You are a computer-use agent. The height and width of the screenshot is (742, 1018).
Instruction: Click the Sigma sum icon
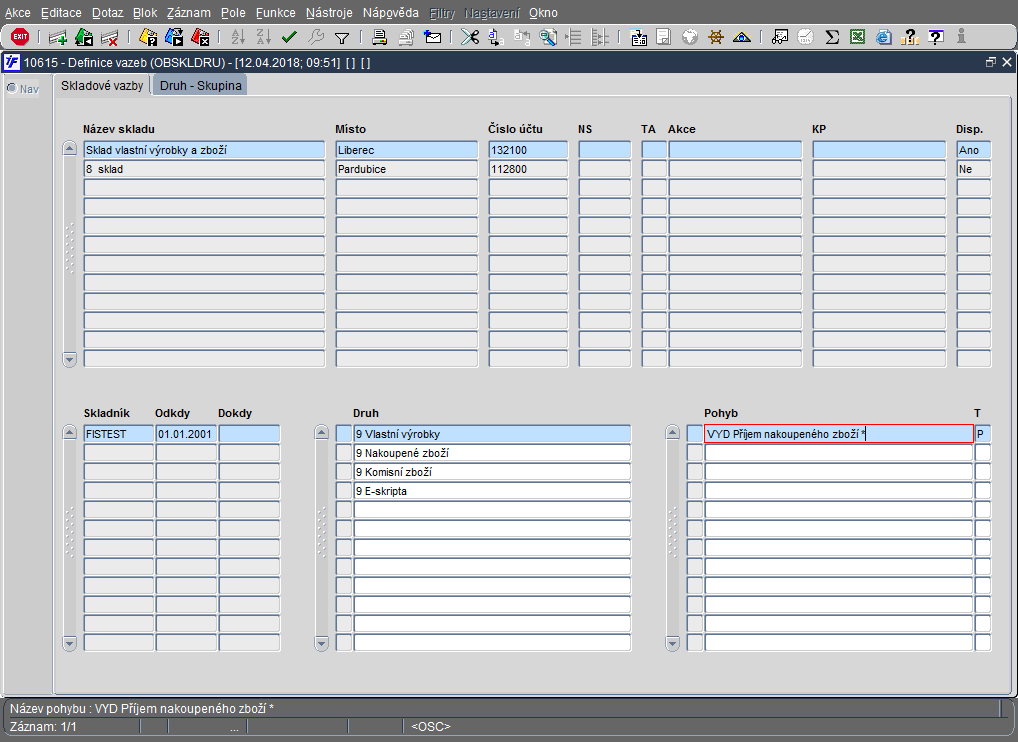[832, 37]
